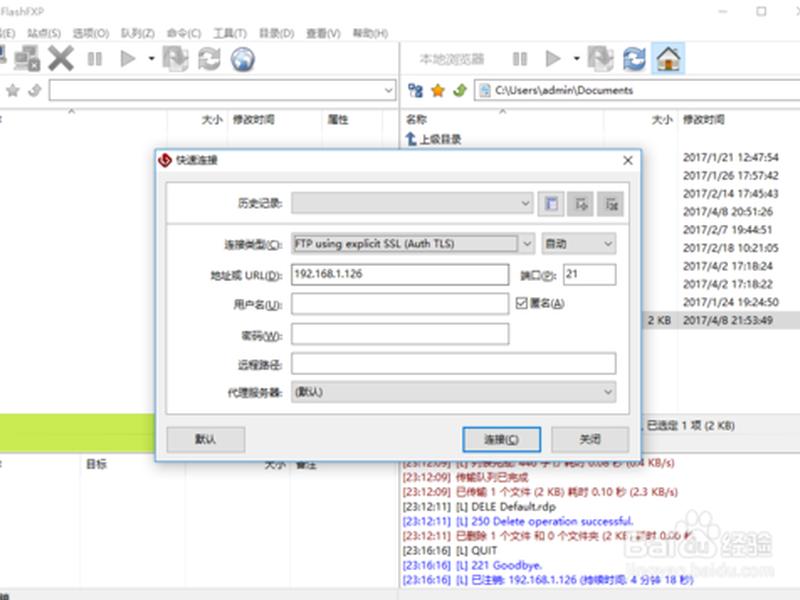Click the right toolbar play transfer button
This screenshot has width=800, height=600.
tap(553, 59)
